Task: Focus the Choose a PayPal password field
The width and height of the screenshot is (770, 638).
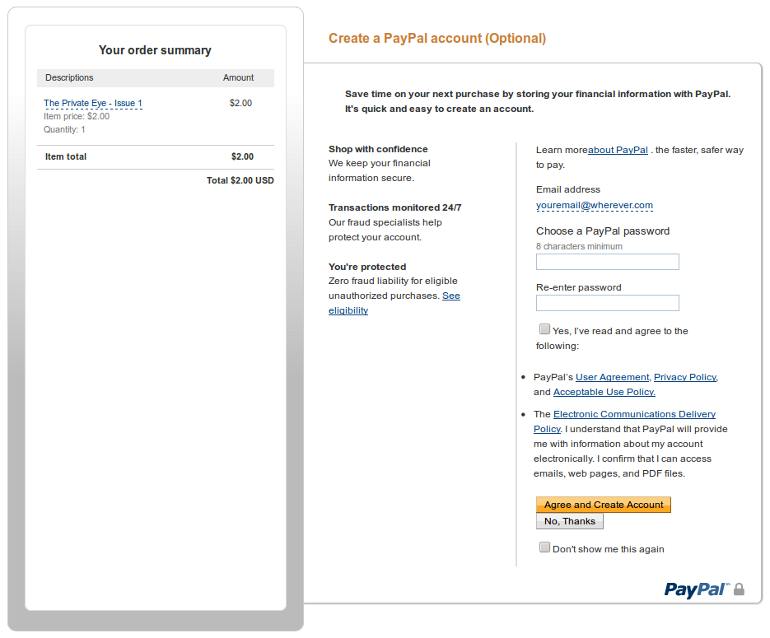Action: (x=607, y=262)
